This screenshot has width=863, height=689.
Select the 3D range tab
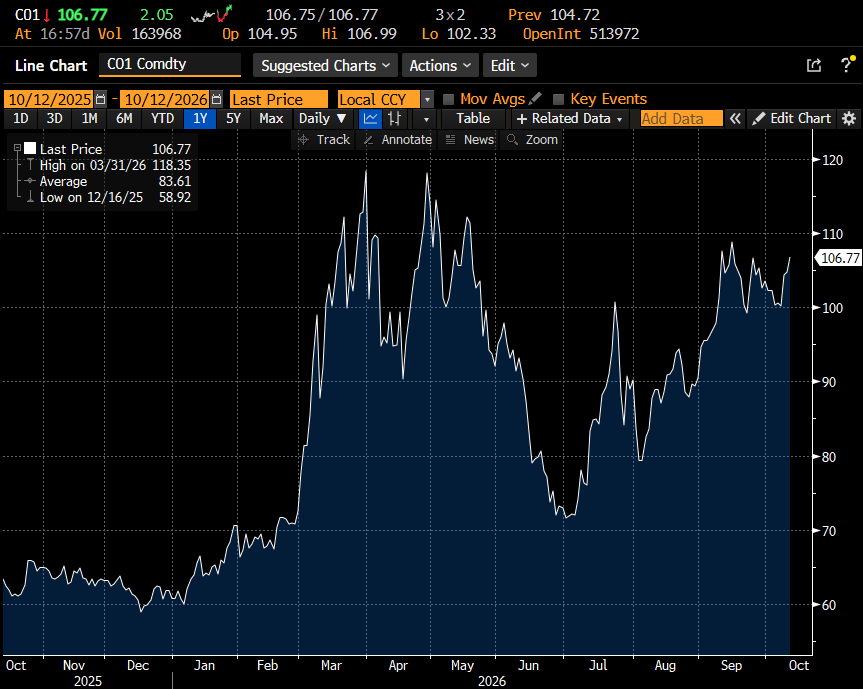point(54,118)
